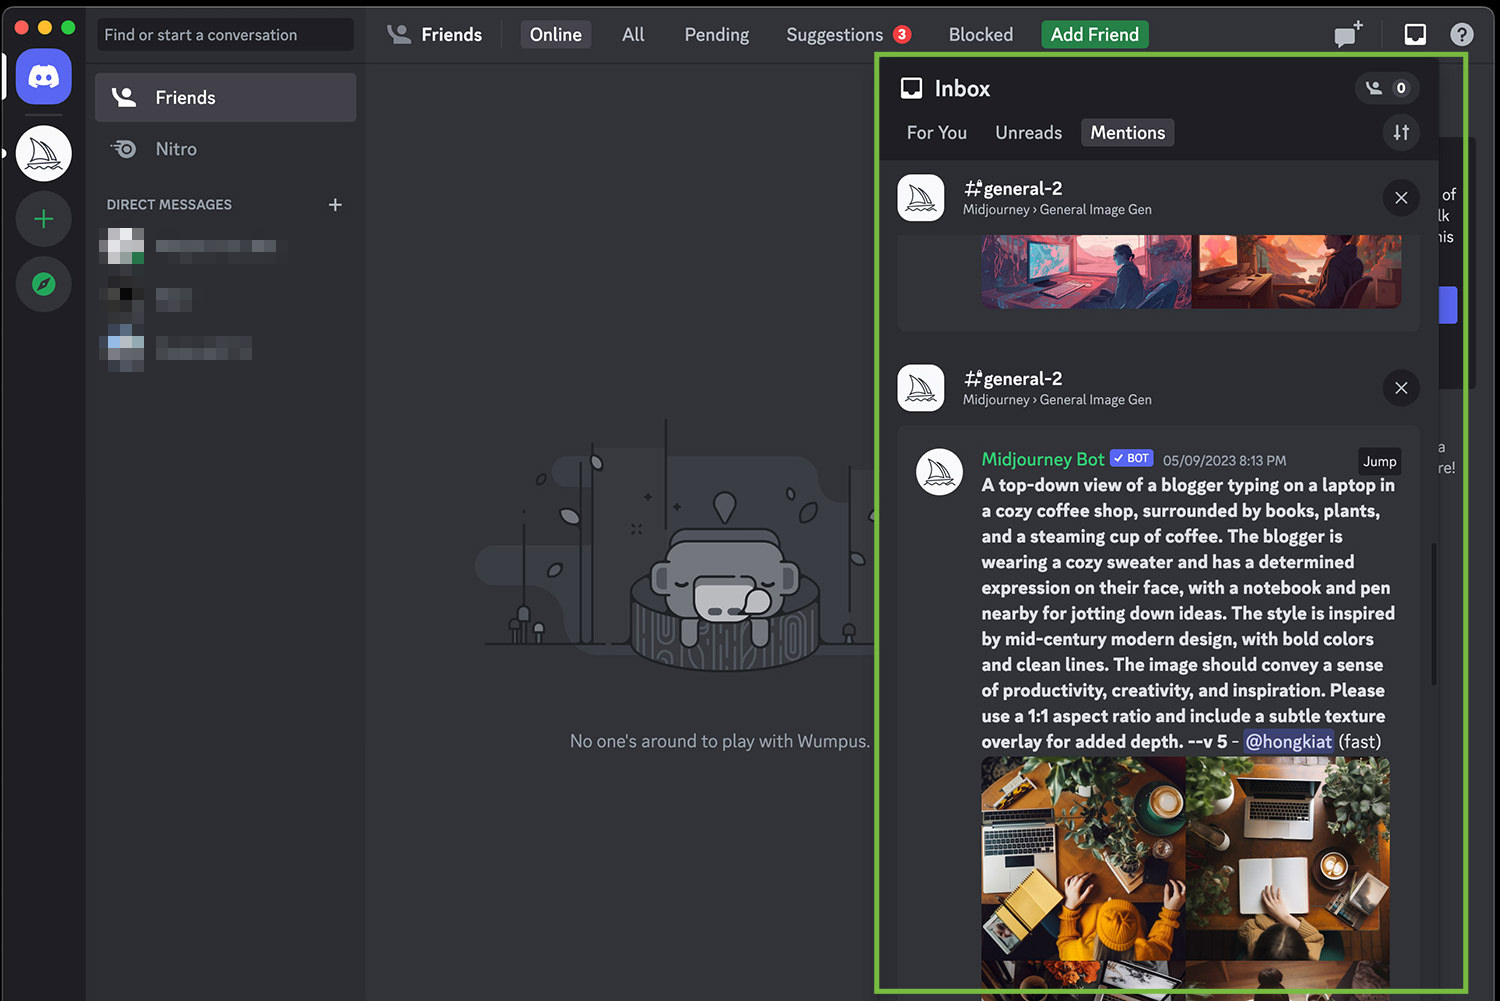Screen dimensions: 1500x1001
Task: Click BOT verified badge
Action: [x=1132, y=458]
